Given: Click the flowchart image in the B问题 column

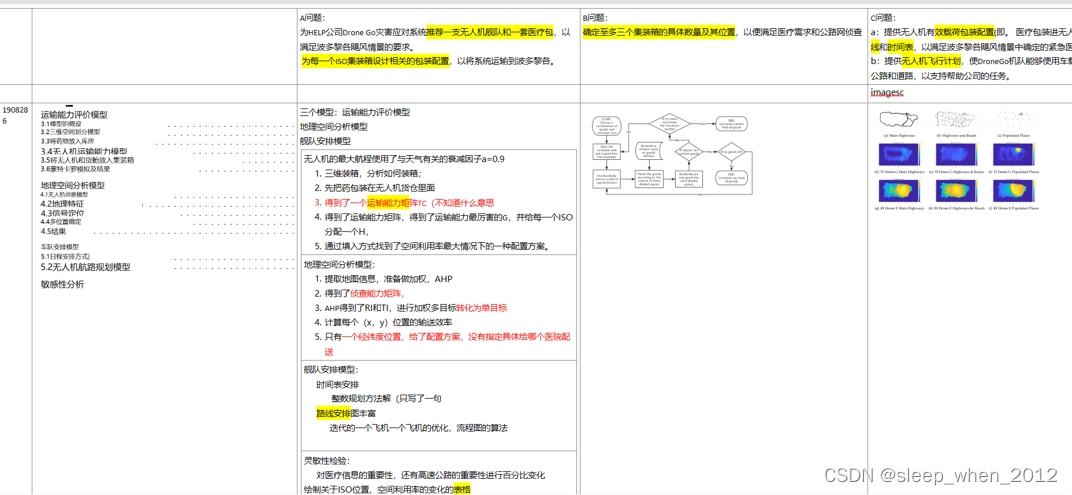Looking at the screenshot, I should click(x=673, y=157).
